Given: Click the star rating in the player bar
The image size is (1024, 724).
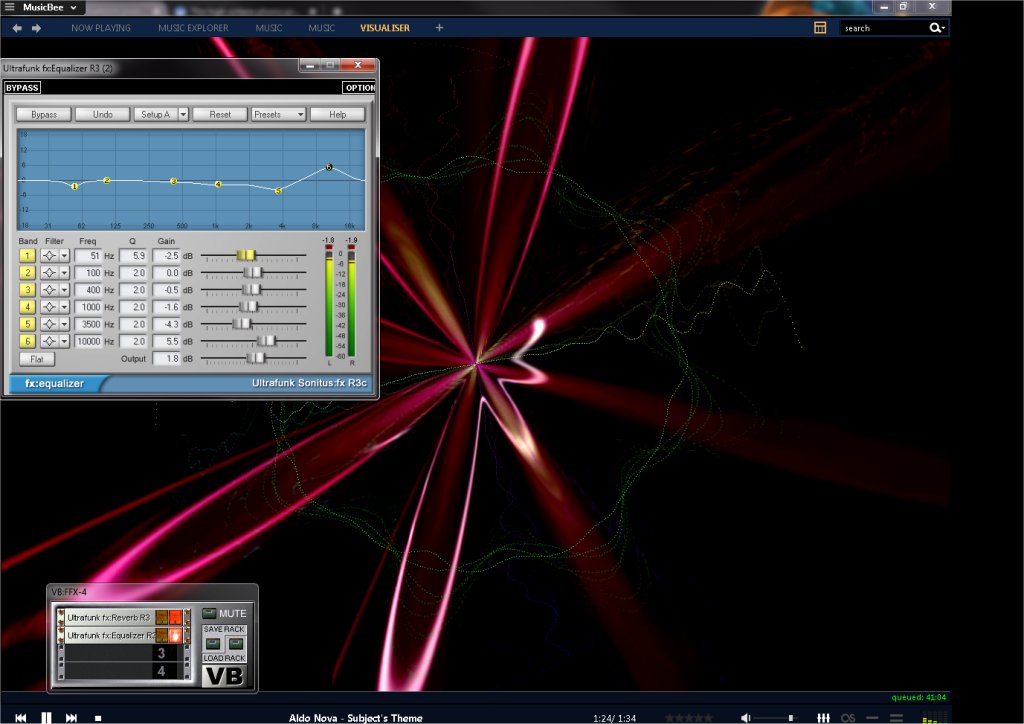Looking at the screenshot, I should click(x=688, y=717).
